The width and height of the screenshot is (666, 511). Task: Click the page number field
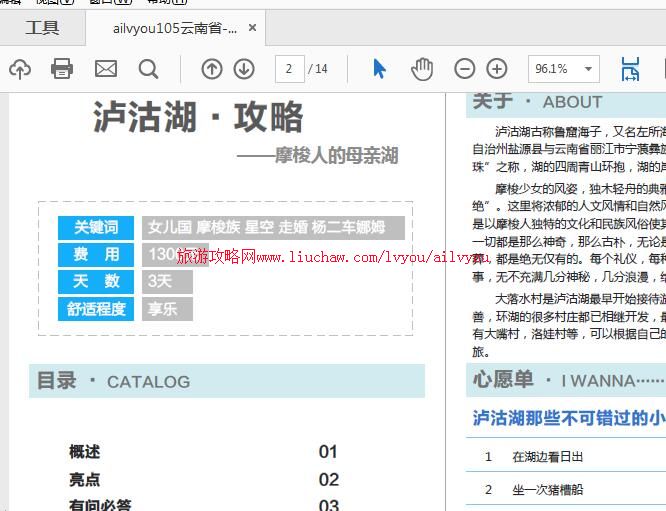click(289, 69)
